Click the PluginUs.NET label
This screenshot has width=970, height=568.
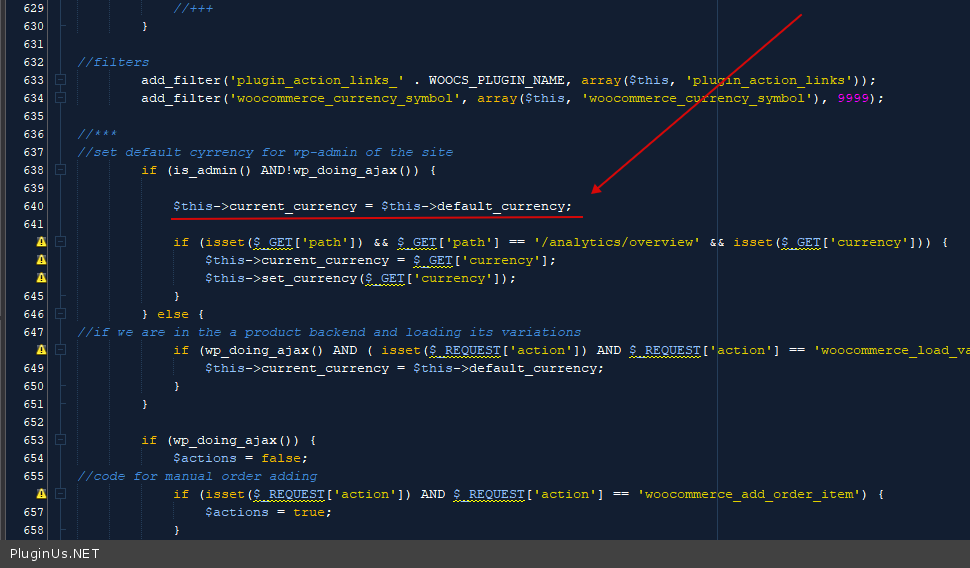pos(54,553)
